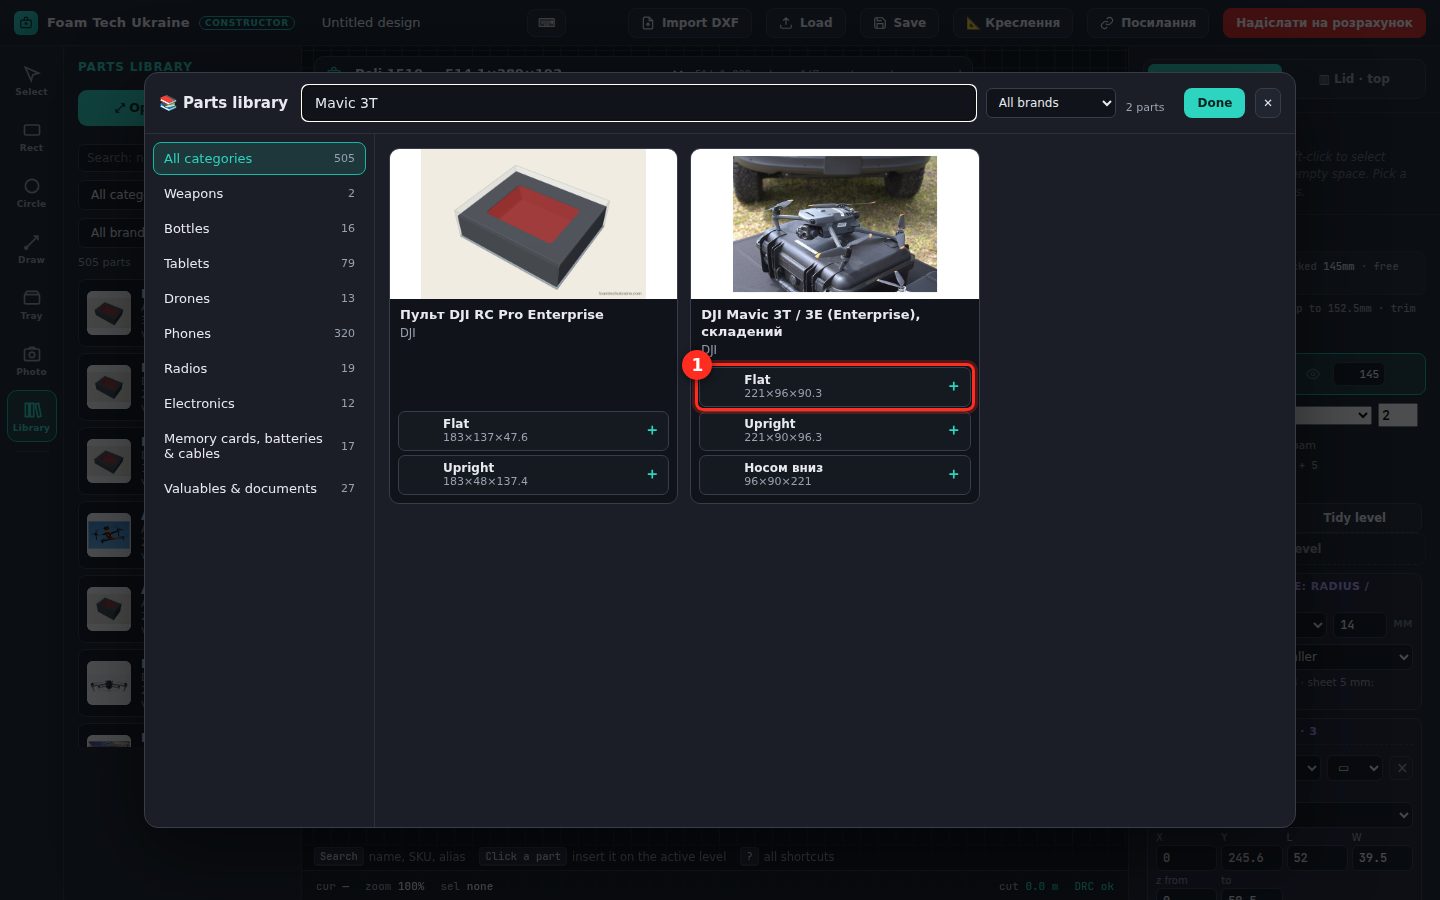
Task: Click the Tidy level button
Action: 1354,518
